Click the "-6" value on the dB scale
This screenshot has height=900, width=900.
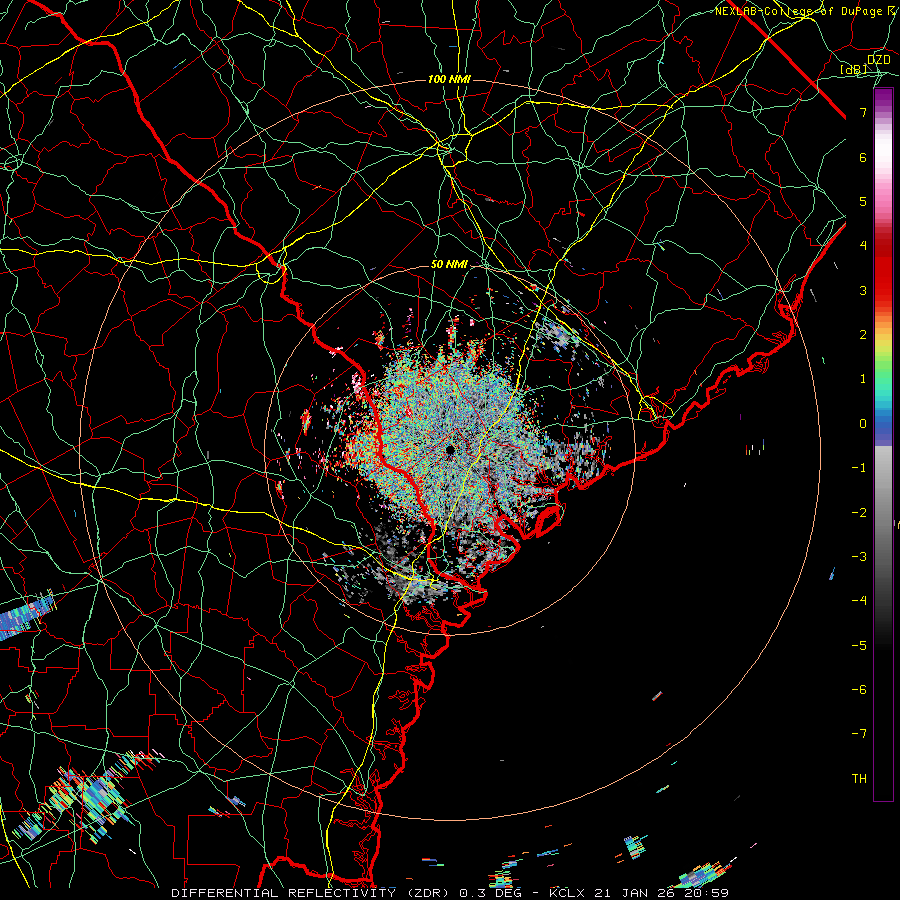[x=859, y=690]
